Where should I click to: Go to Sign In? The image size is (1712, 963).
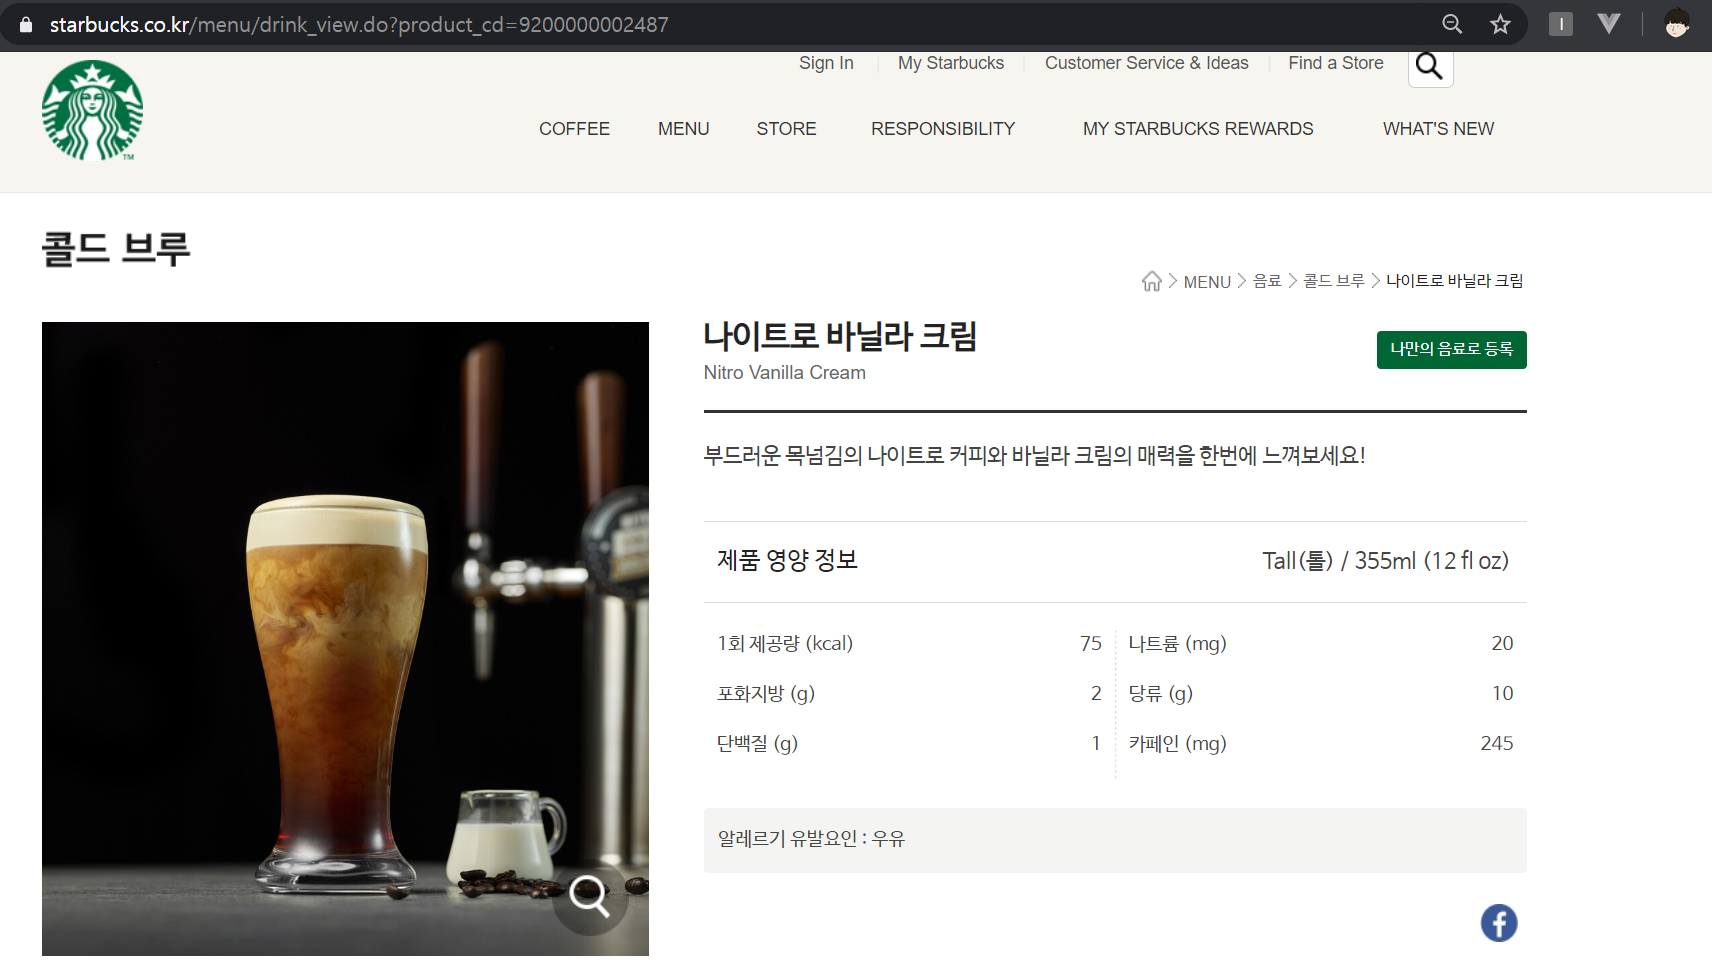tap(826, 63)
